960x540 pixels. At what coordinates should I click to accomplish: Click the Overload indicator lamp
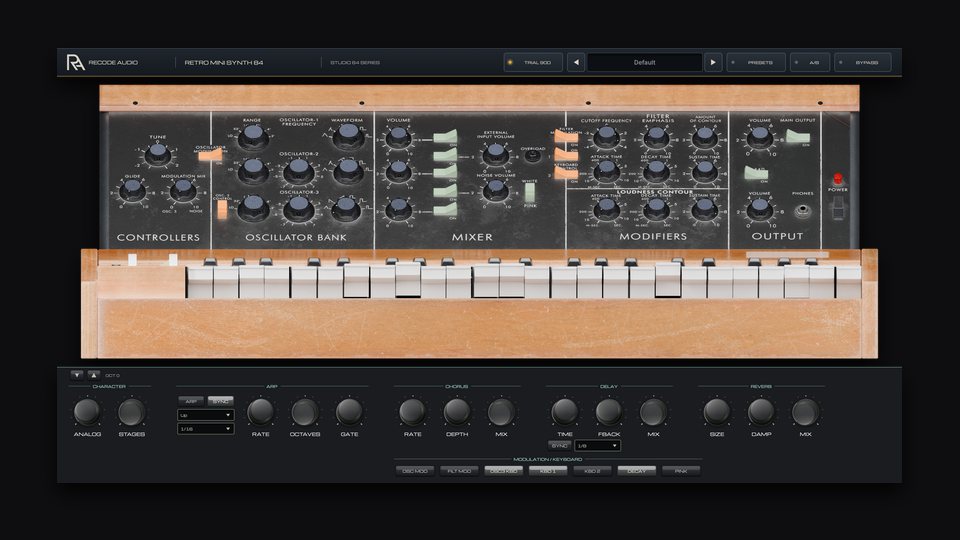click(533, 157)
